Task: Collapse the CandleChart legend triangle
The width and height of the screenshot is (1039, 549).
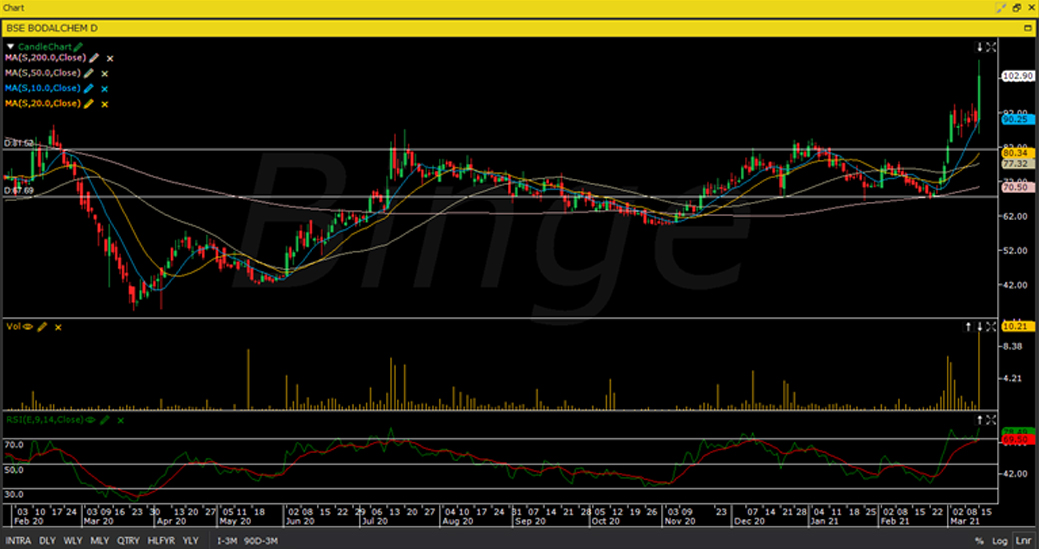Action: tap(10, 47)
